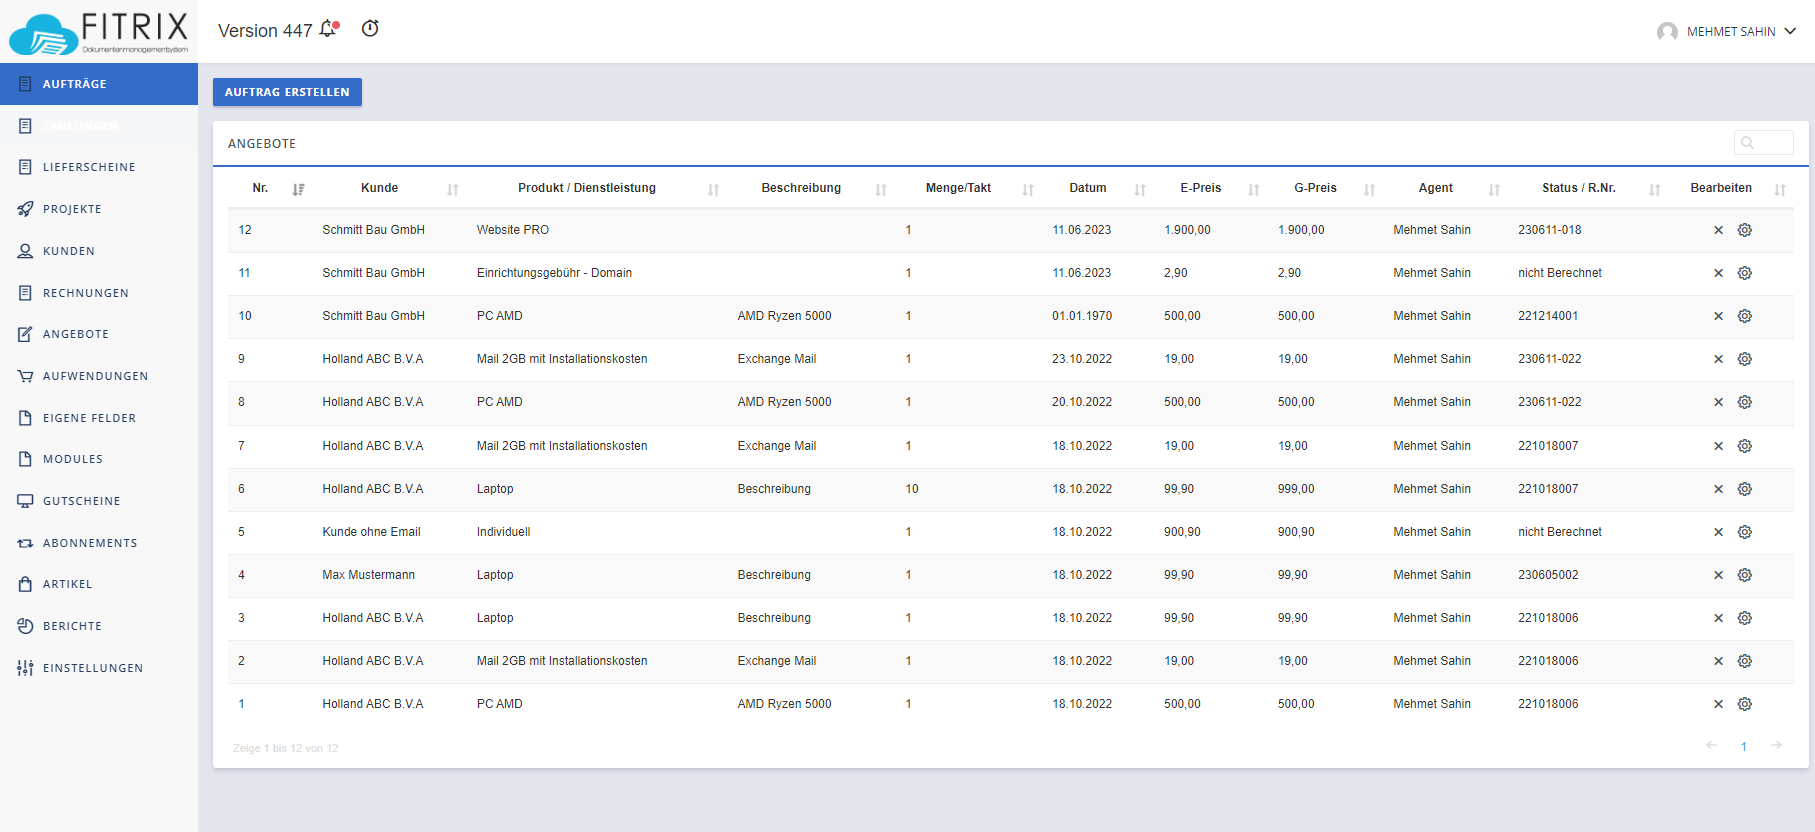The height and width of the screenshot is (832, 1815).
Task: Edit row 12 with gear icon
Action: tap(1745, 230)
